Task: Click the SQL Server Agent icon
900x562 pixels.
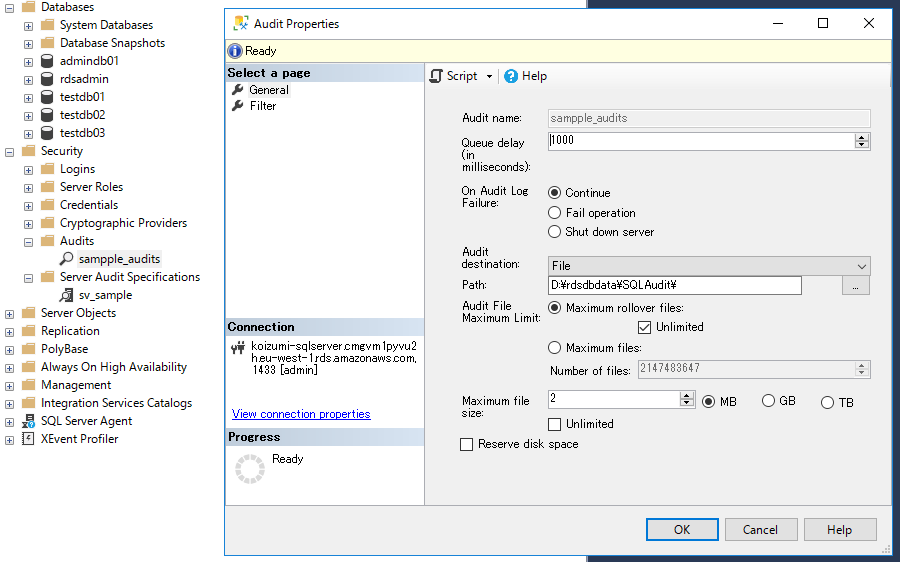Action: tap(29, 421)
